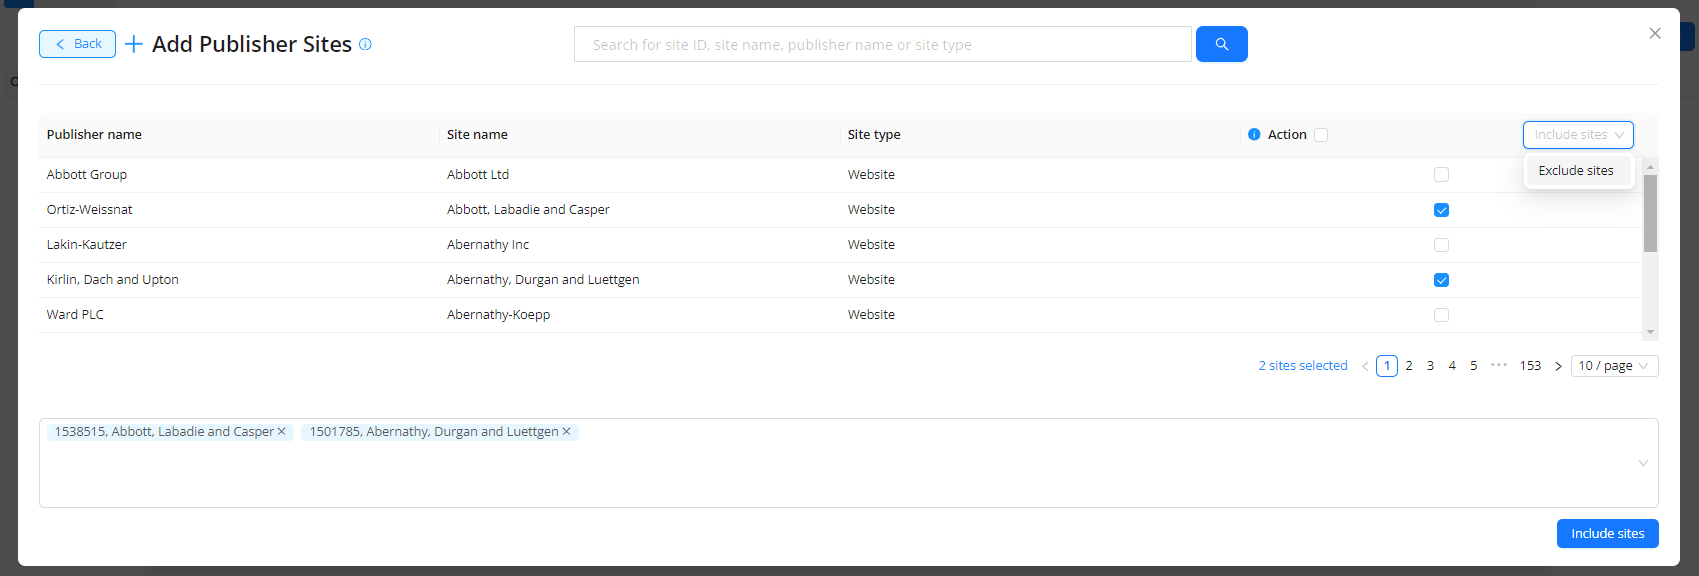This screenshot has width=1699, height=576.
Task: Uncheck the Abbott, Labadie and Casper checkbox
Action: click(1441, 210)
